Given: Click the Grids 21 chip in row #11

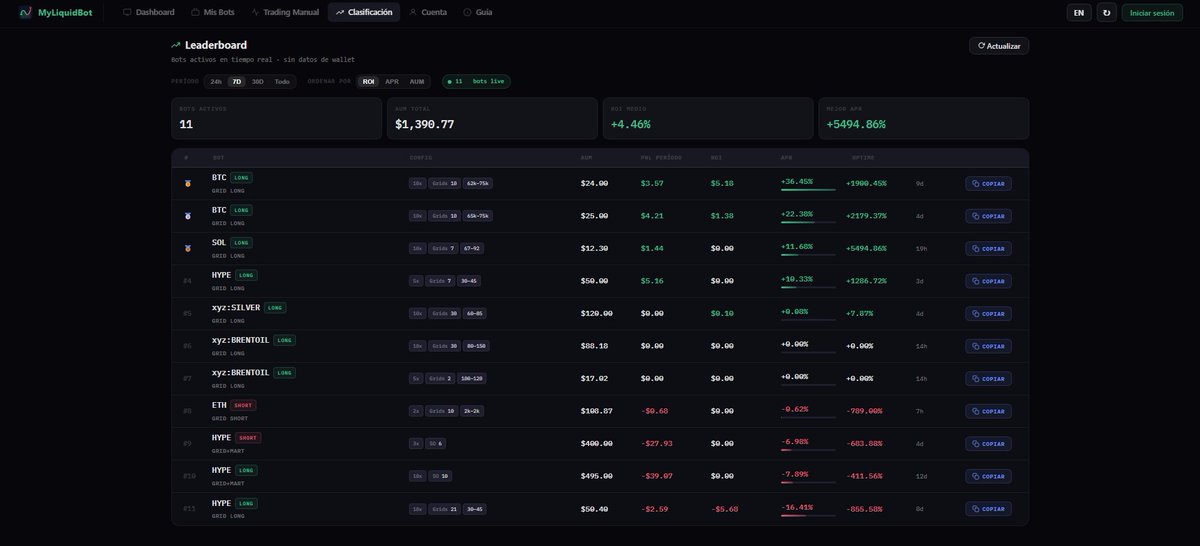Looking at the screenshot, I should point(443,509).
